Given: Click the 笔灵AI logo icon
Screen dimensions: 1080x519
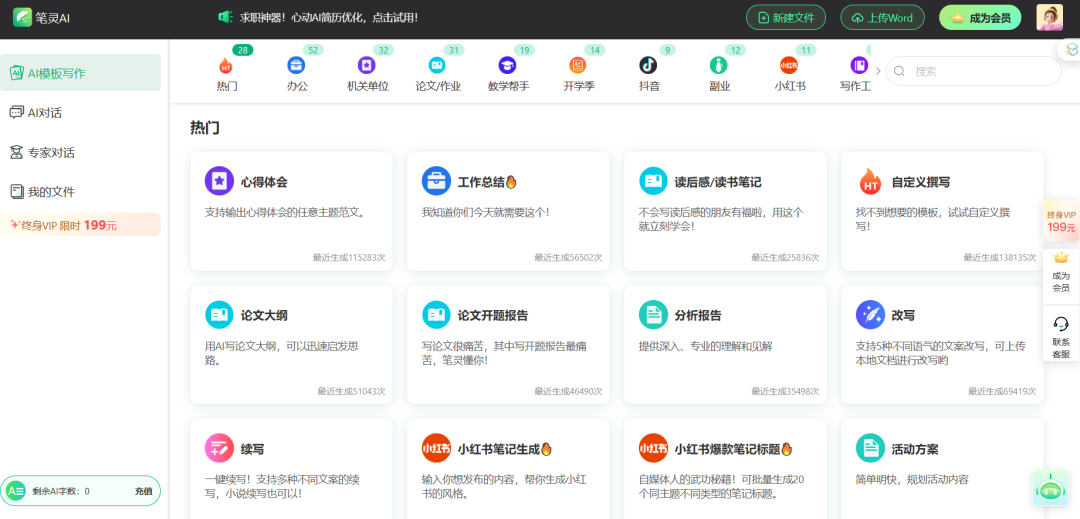Looking at the screenshot, I should click(22, 18).
